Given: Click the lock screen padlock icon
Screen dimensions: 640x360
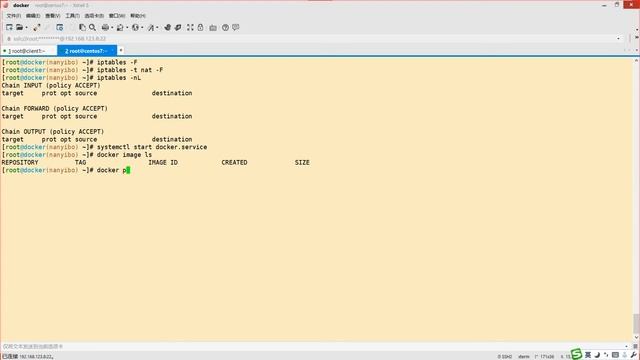Looking at the screenshot, I should coord(200,27).
